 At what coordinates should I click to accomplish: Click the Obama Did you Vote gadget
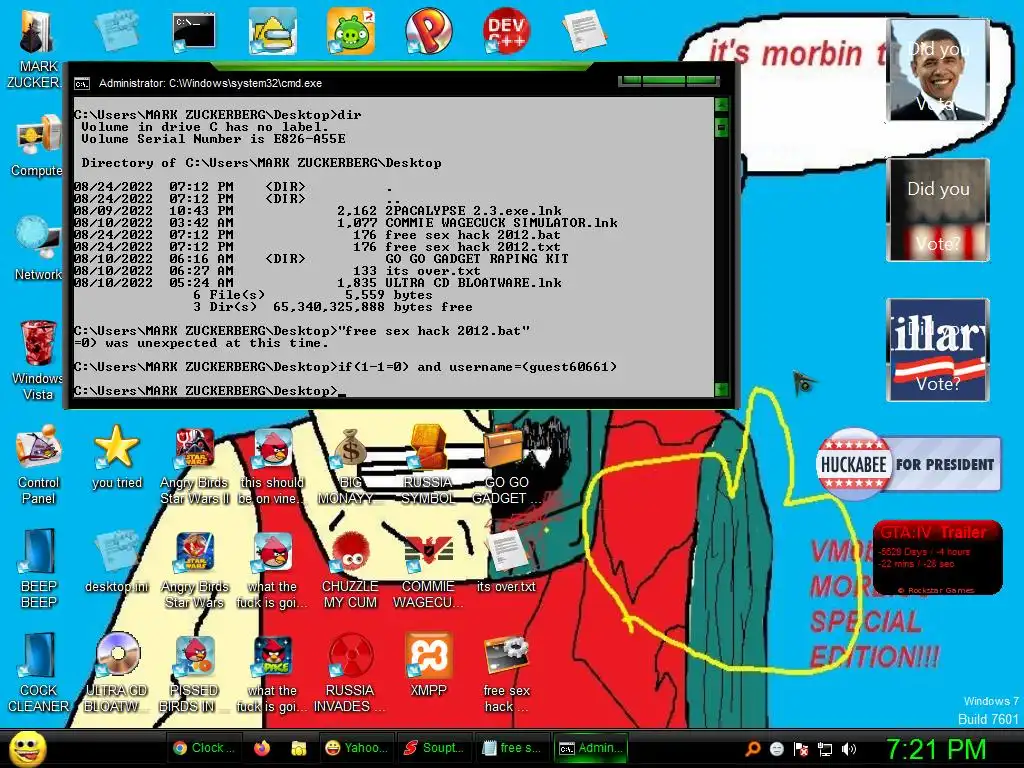click(938, 70)
